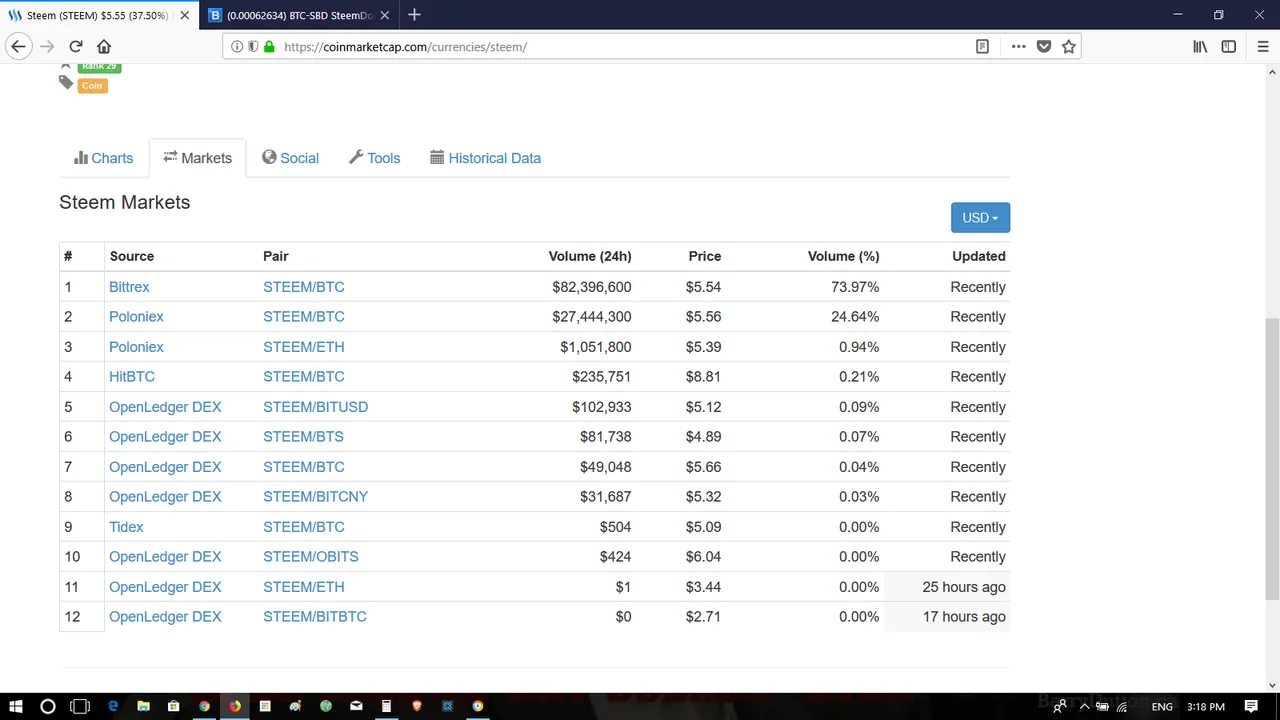Close the Steem (STEEM) browser tab
The height and width of the screenshot is (720, 1280).
pyautogui.click(x=184, y=15)
